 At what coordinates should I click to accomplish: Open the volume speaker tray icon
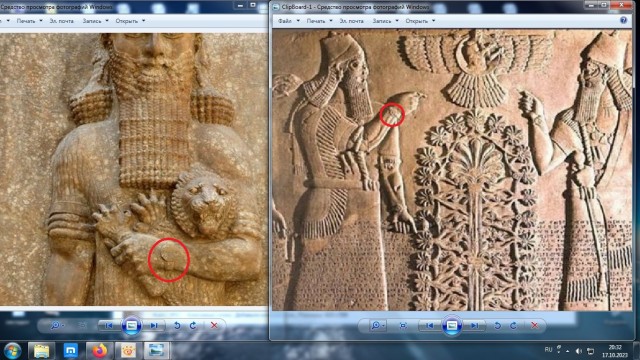coord(578,351)
